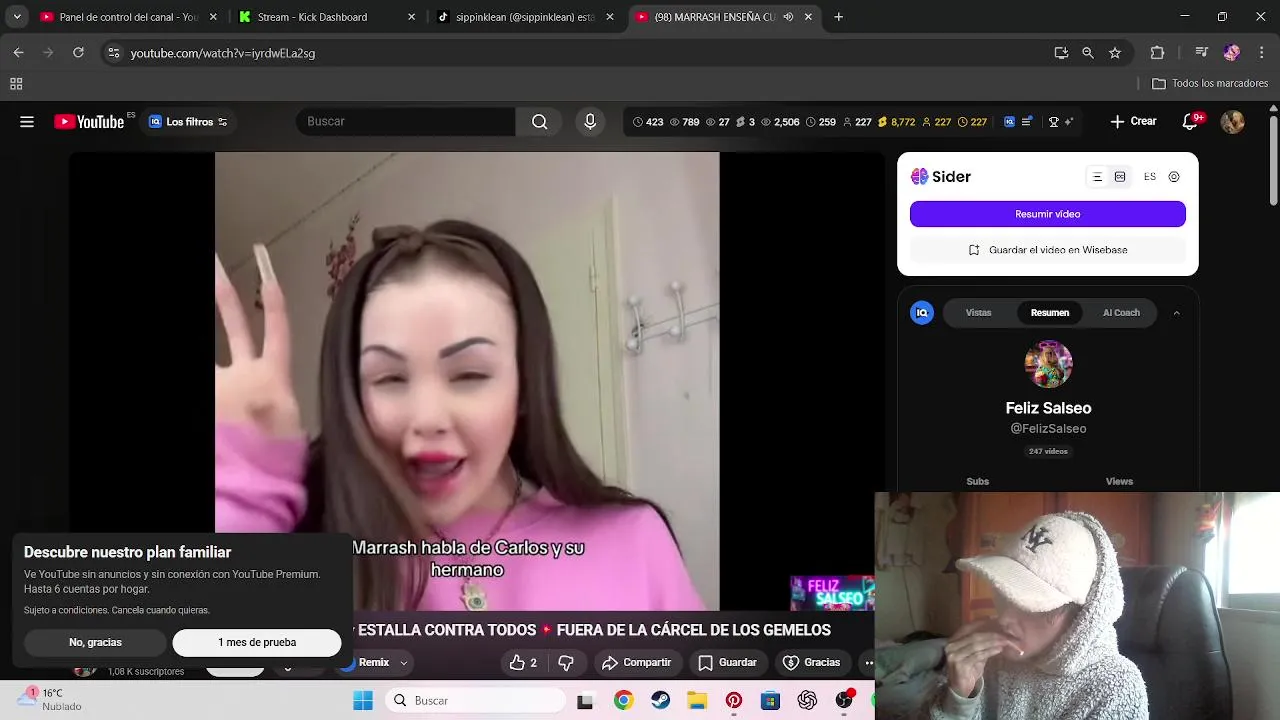Expand the Remix dropdown arrow
The image size is (1280, 720).
[x=404, y=662]
